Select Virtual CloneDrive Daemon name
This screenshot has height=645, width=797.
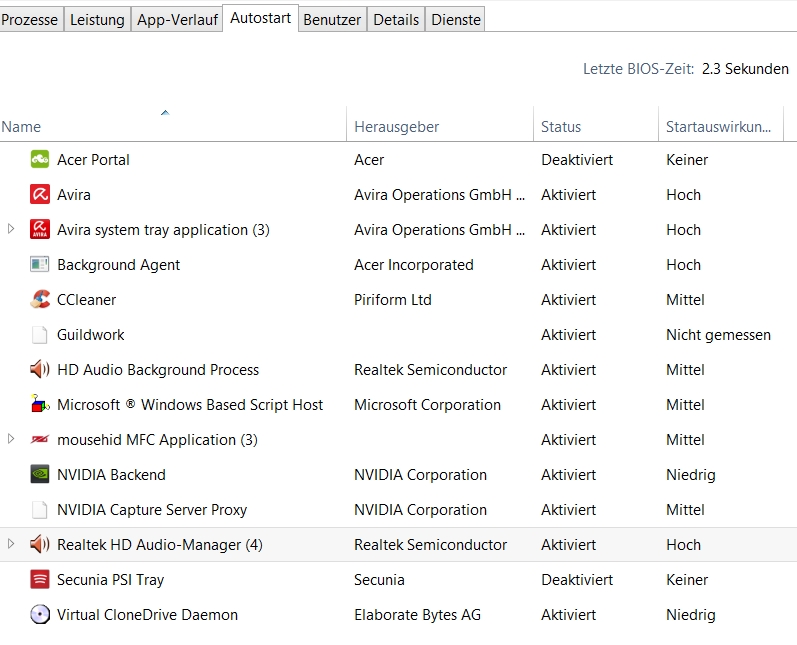147,615
